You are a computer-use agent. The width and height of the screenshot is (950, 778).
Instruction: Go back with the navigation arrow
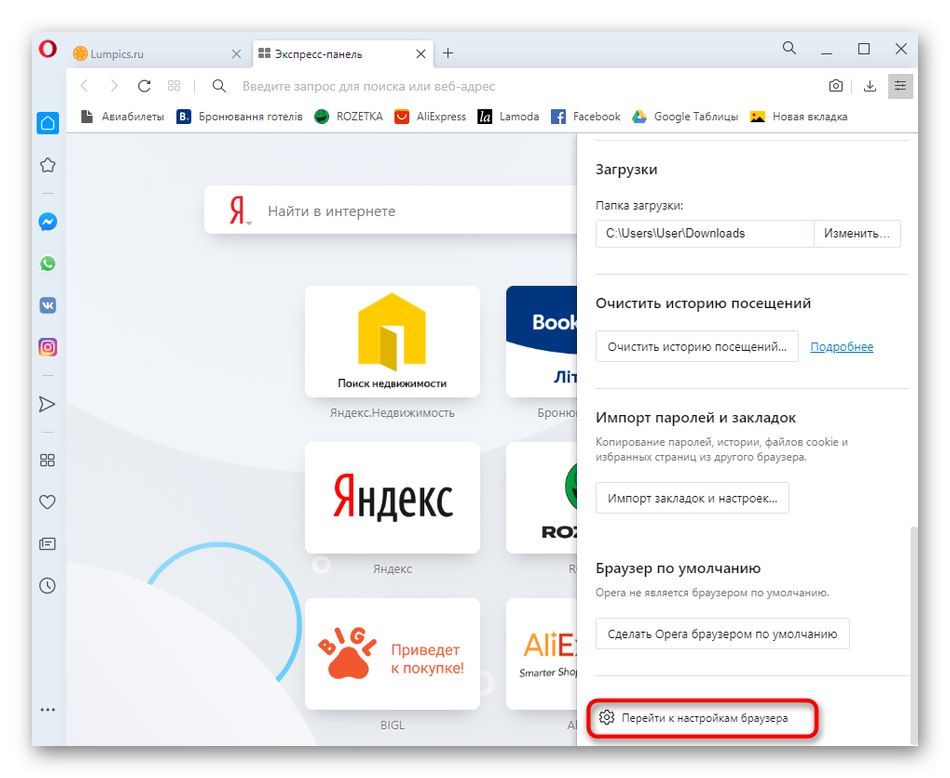(84, 86)
